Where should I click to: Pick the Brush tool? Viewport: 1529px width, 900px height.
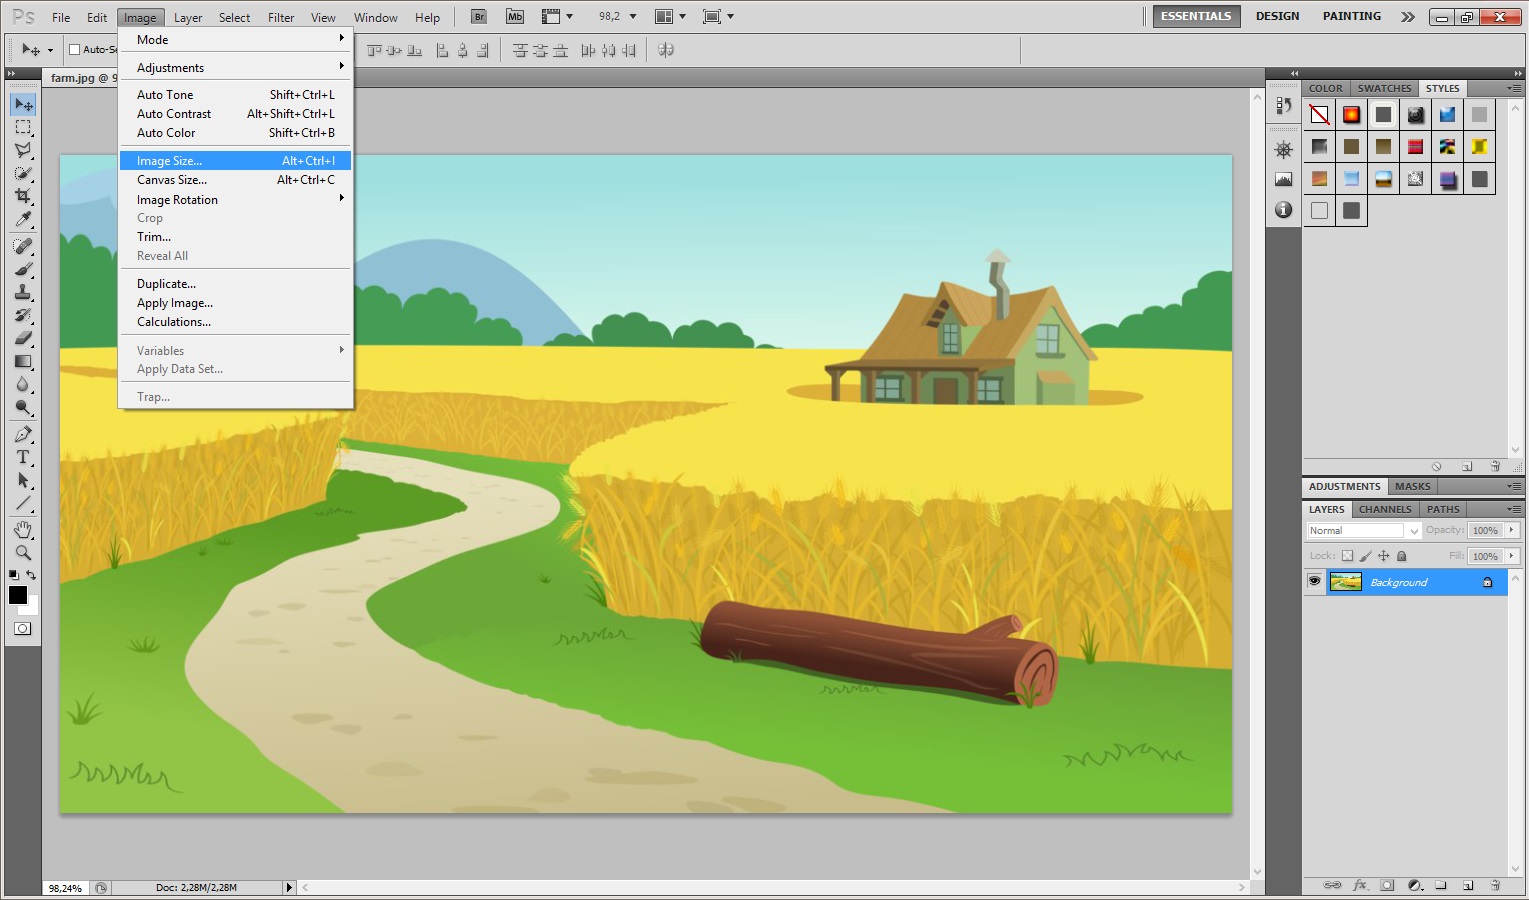click(23, 269)
